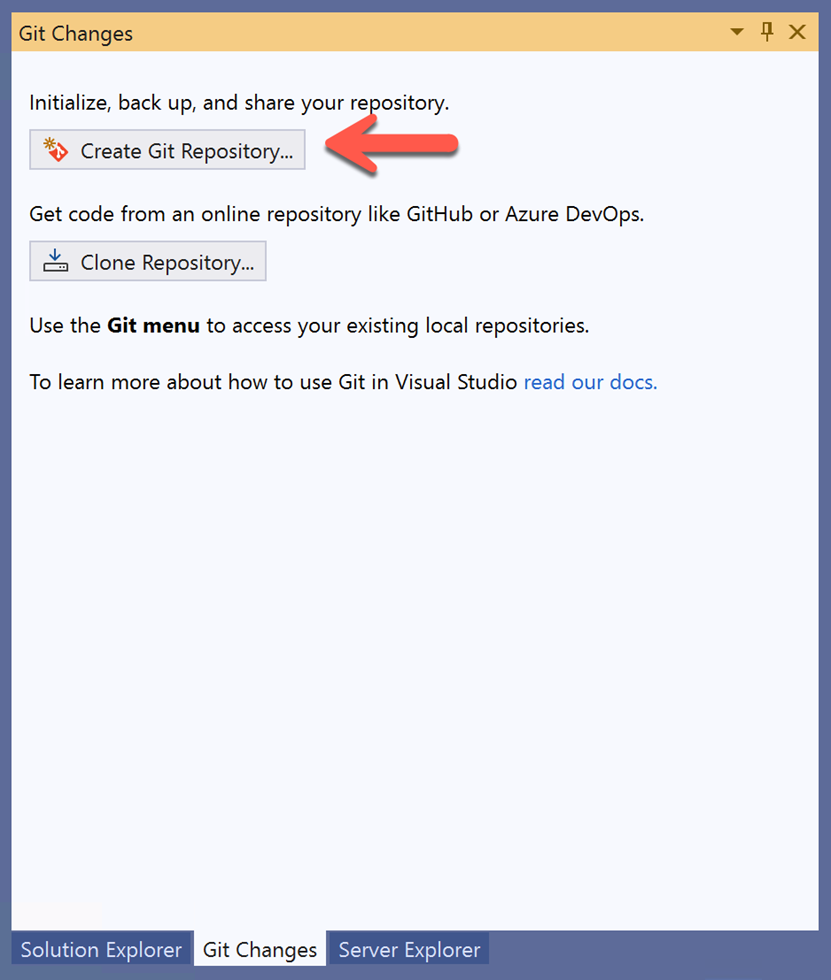The height and width of the screenshot is (980, 831).
Task: Click the Create Git Repository button
Action: coord(167,150)
